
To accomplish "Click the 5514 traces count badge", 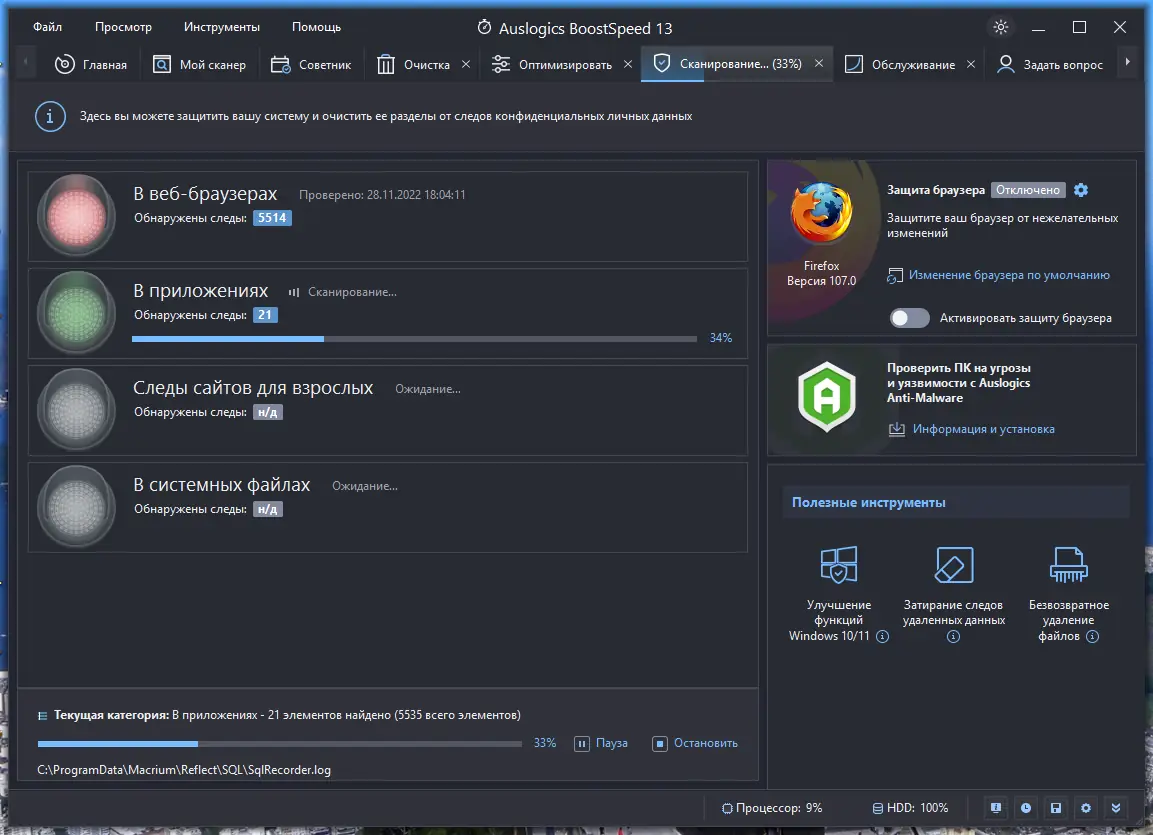I will coord(272,218).
